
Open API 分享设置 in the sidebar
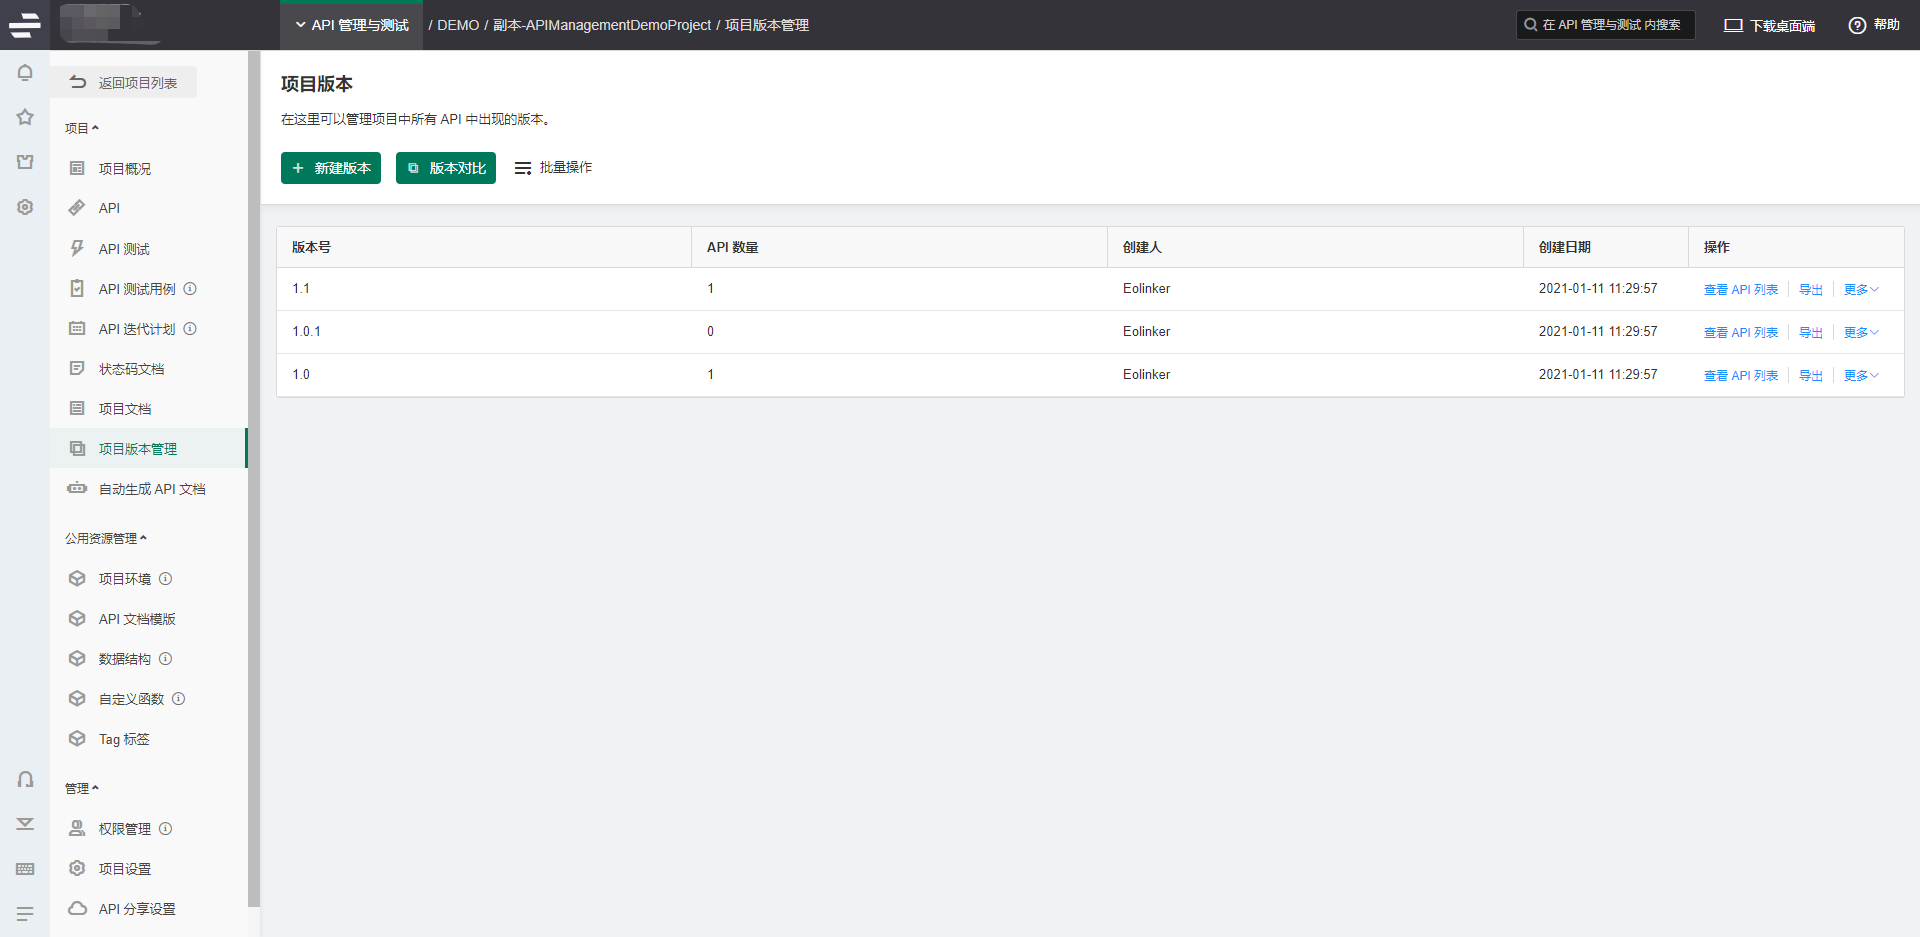click(x=148, y=909)
